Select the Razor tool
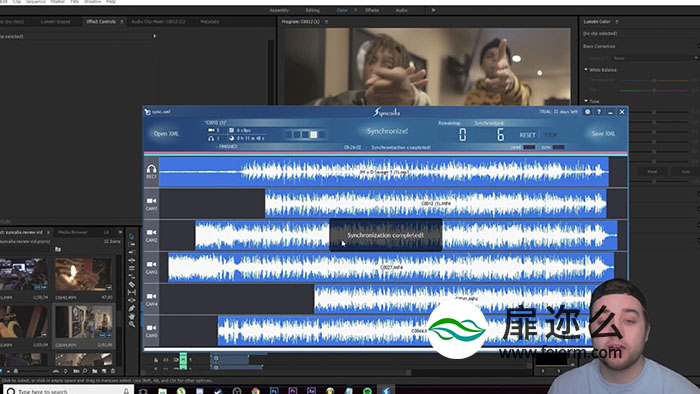This screenshot has width=700, height=394. (132, 284)
